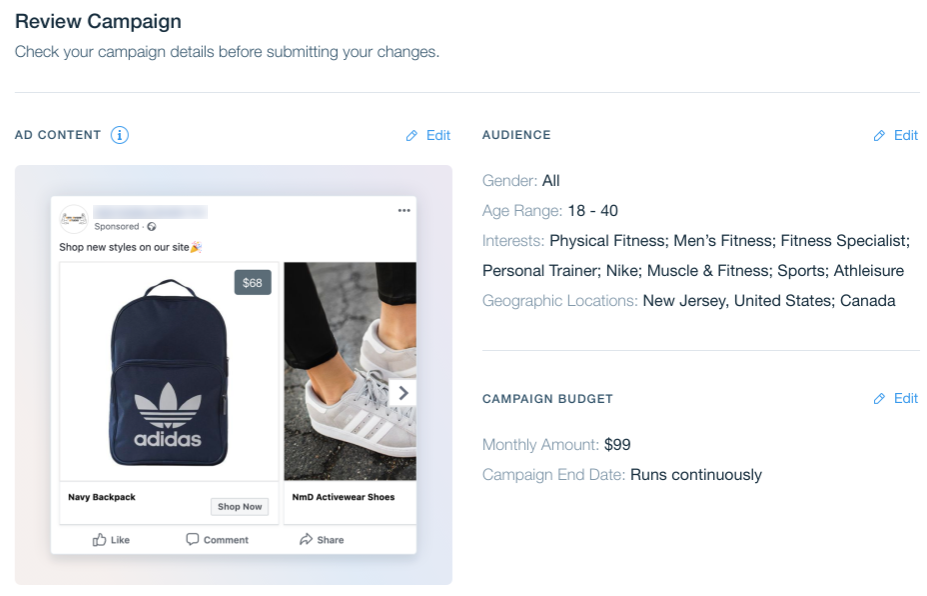
Task: Edit the Campaign Budget
Action: tap(906, 398)
